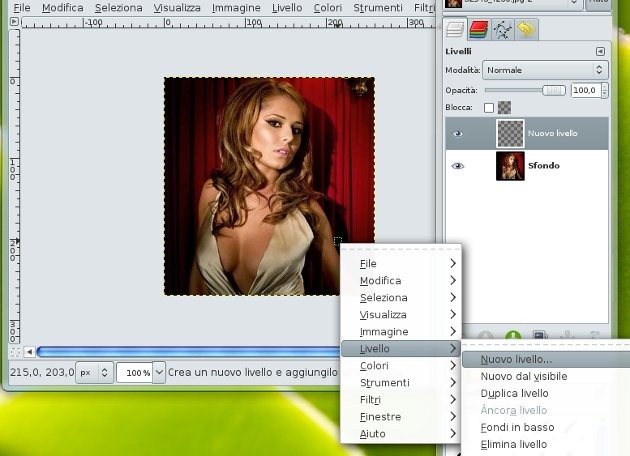Expand Filtri submenu in context menu
630x456 pixels.
401,400
